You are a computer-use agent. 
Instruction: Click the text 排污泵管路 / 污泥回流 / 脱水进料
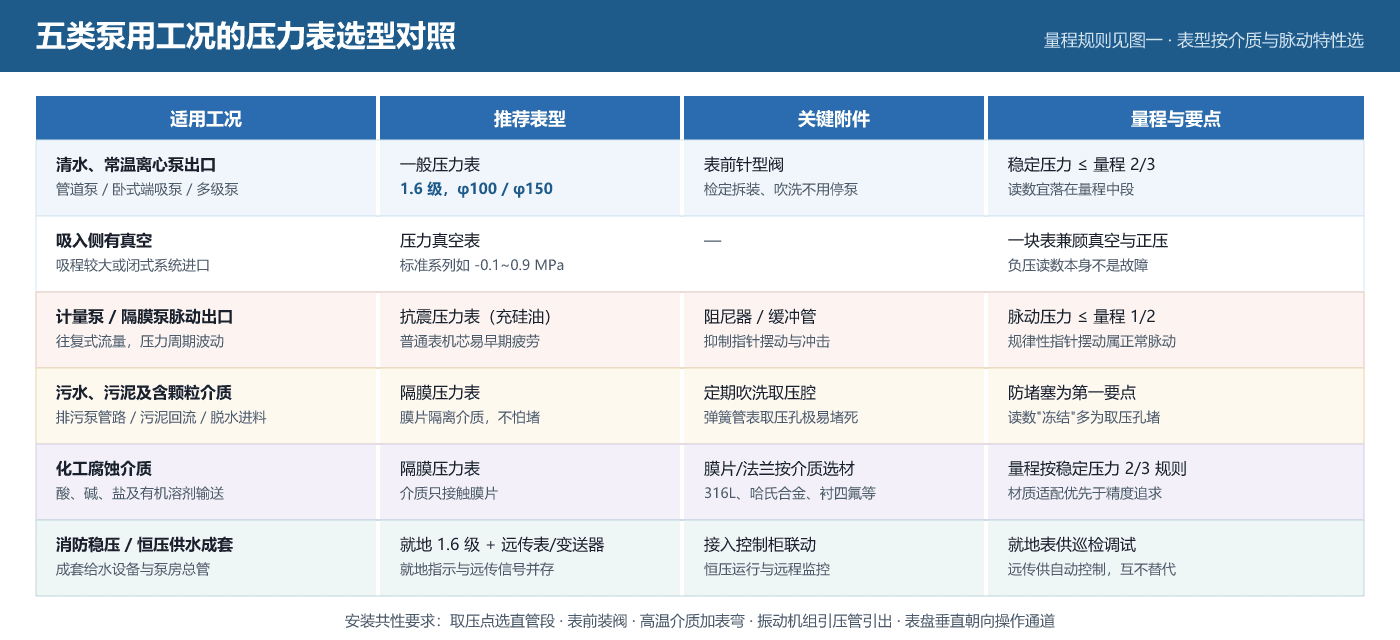[161, 417]
